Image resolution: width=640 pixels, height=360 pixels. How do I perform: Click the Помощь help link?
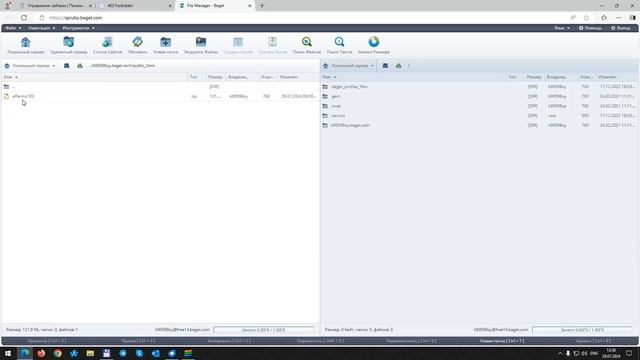(x=590, y=28)
